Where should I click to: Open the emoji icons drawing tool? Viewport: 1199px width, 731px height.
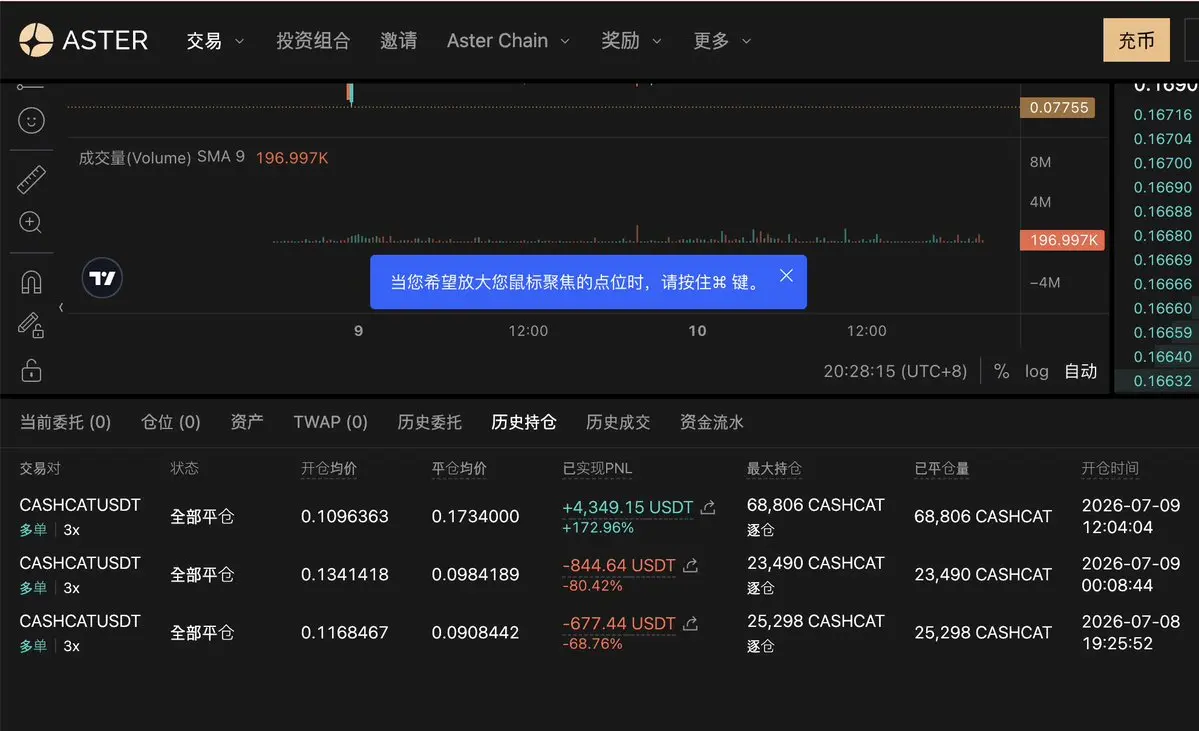[x=31, y=121]
